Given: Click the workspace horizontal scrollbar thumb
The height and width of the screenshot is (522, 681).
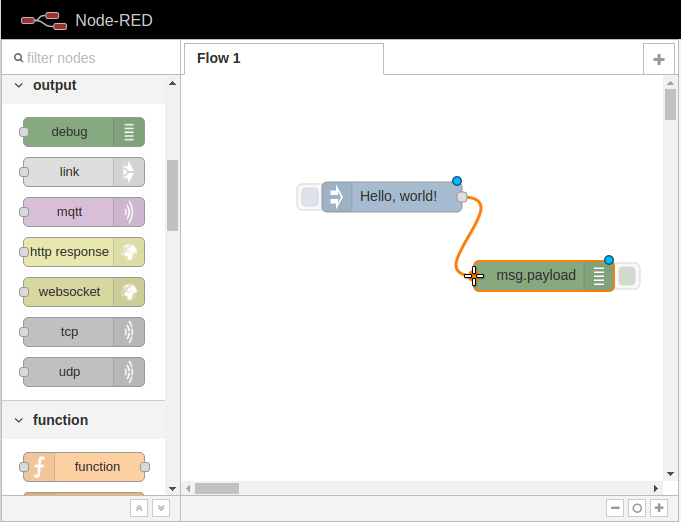Looking at the screenshot, I should [217, 489].
